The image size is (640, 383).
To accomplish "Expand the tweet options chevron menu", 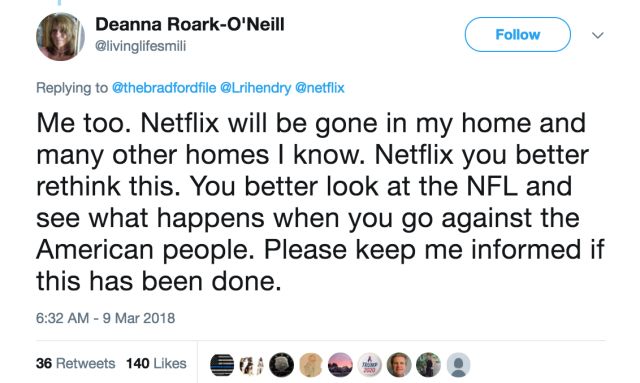I will pyautogui.click(x=598, y=36).
